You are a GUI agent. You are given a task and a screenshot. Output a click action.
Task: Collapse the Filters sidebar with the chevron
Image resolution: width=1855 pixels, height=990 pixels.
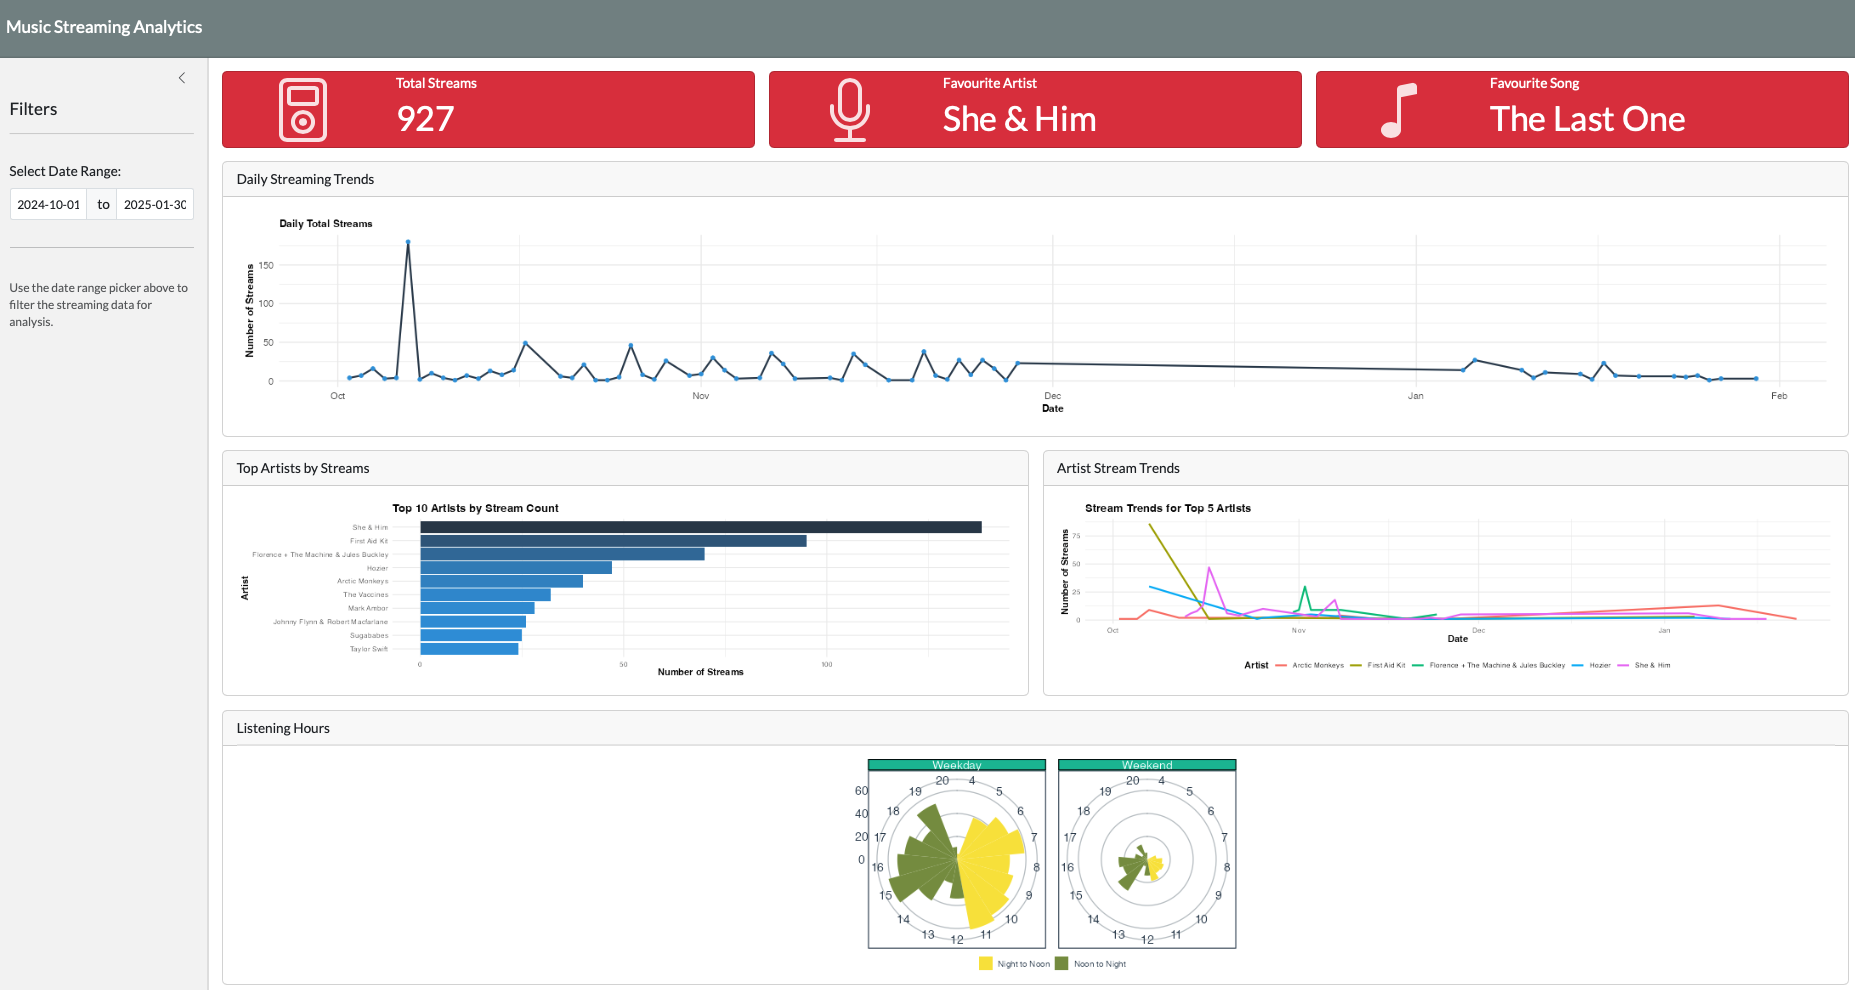click(x=182, y=78)
